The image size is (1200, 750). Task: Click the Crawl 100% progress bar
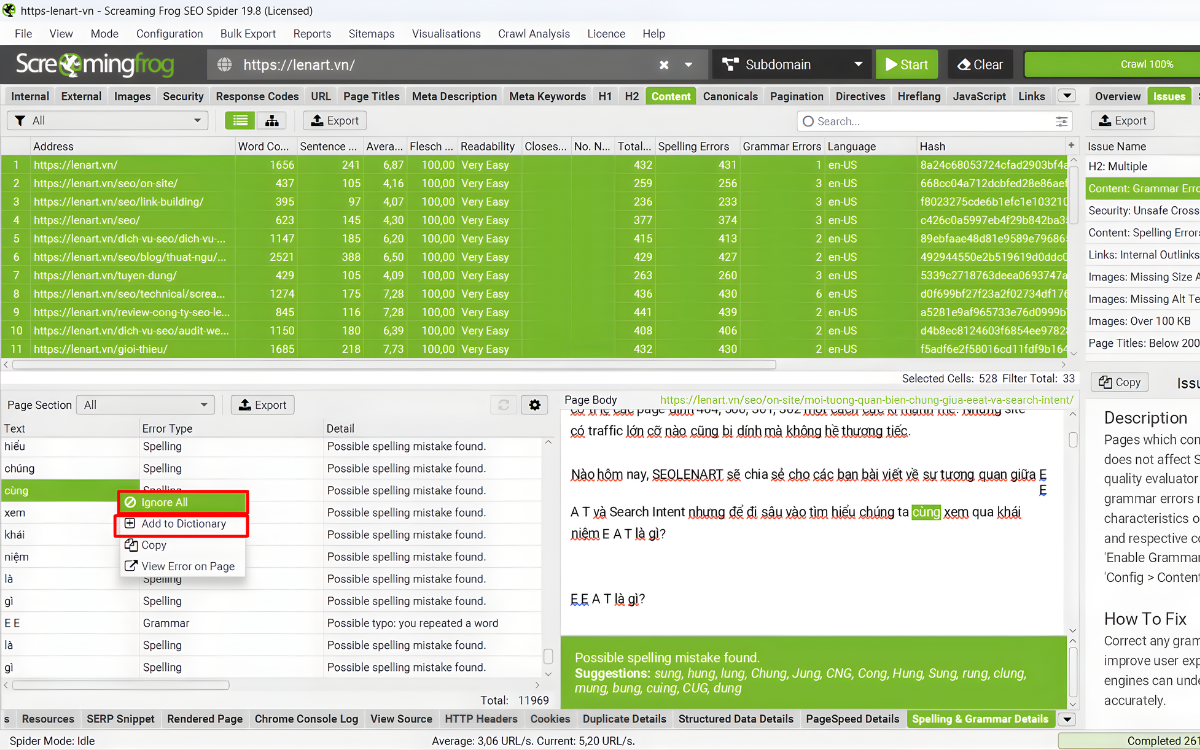(1112, 65)
